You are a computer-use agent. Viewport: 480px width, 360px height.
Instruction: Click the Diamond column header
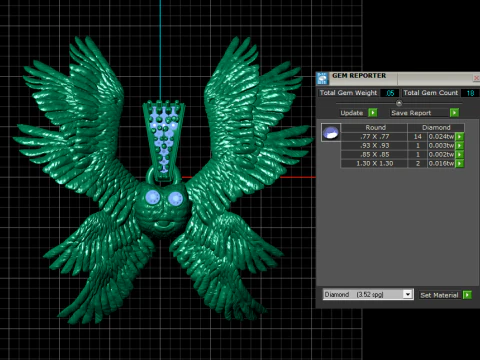point(436,128)
